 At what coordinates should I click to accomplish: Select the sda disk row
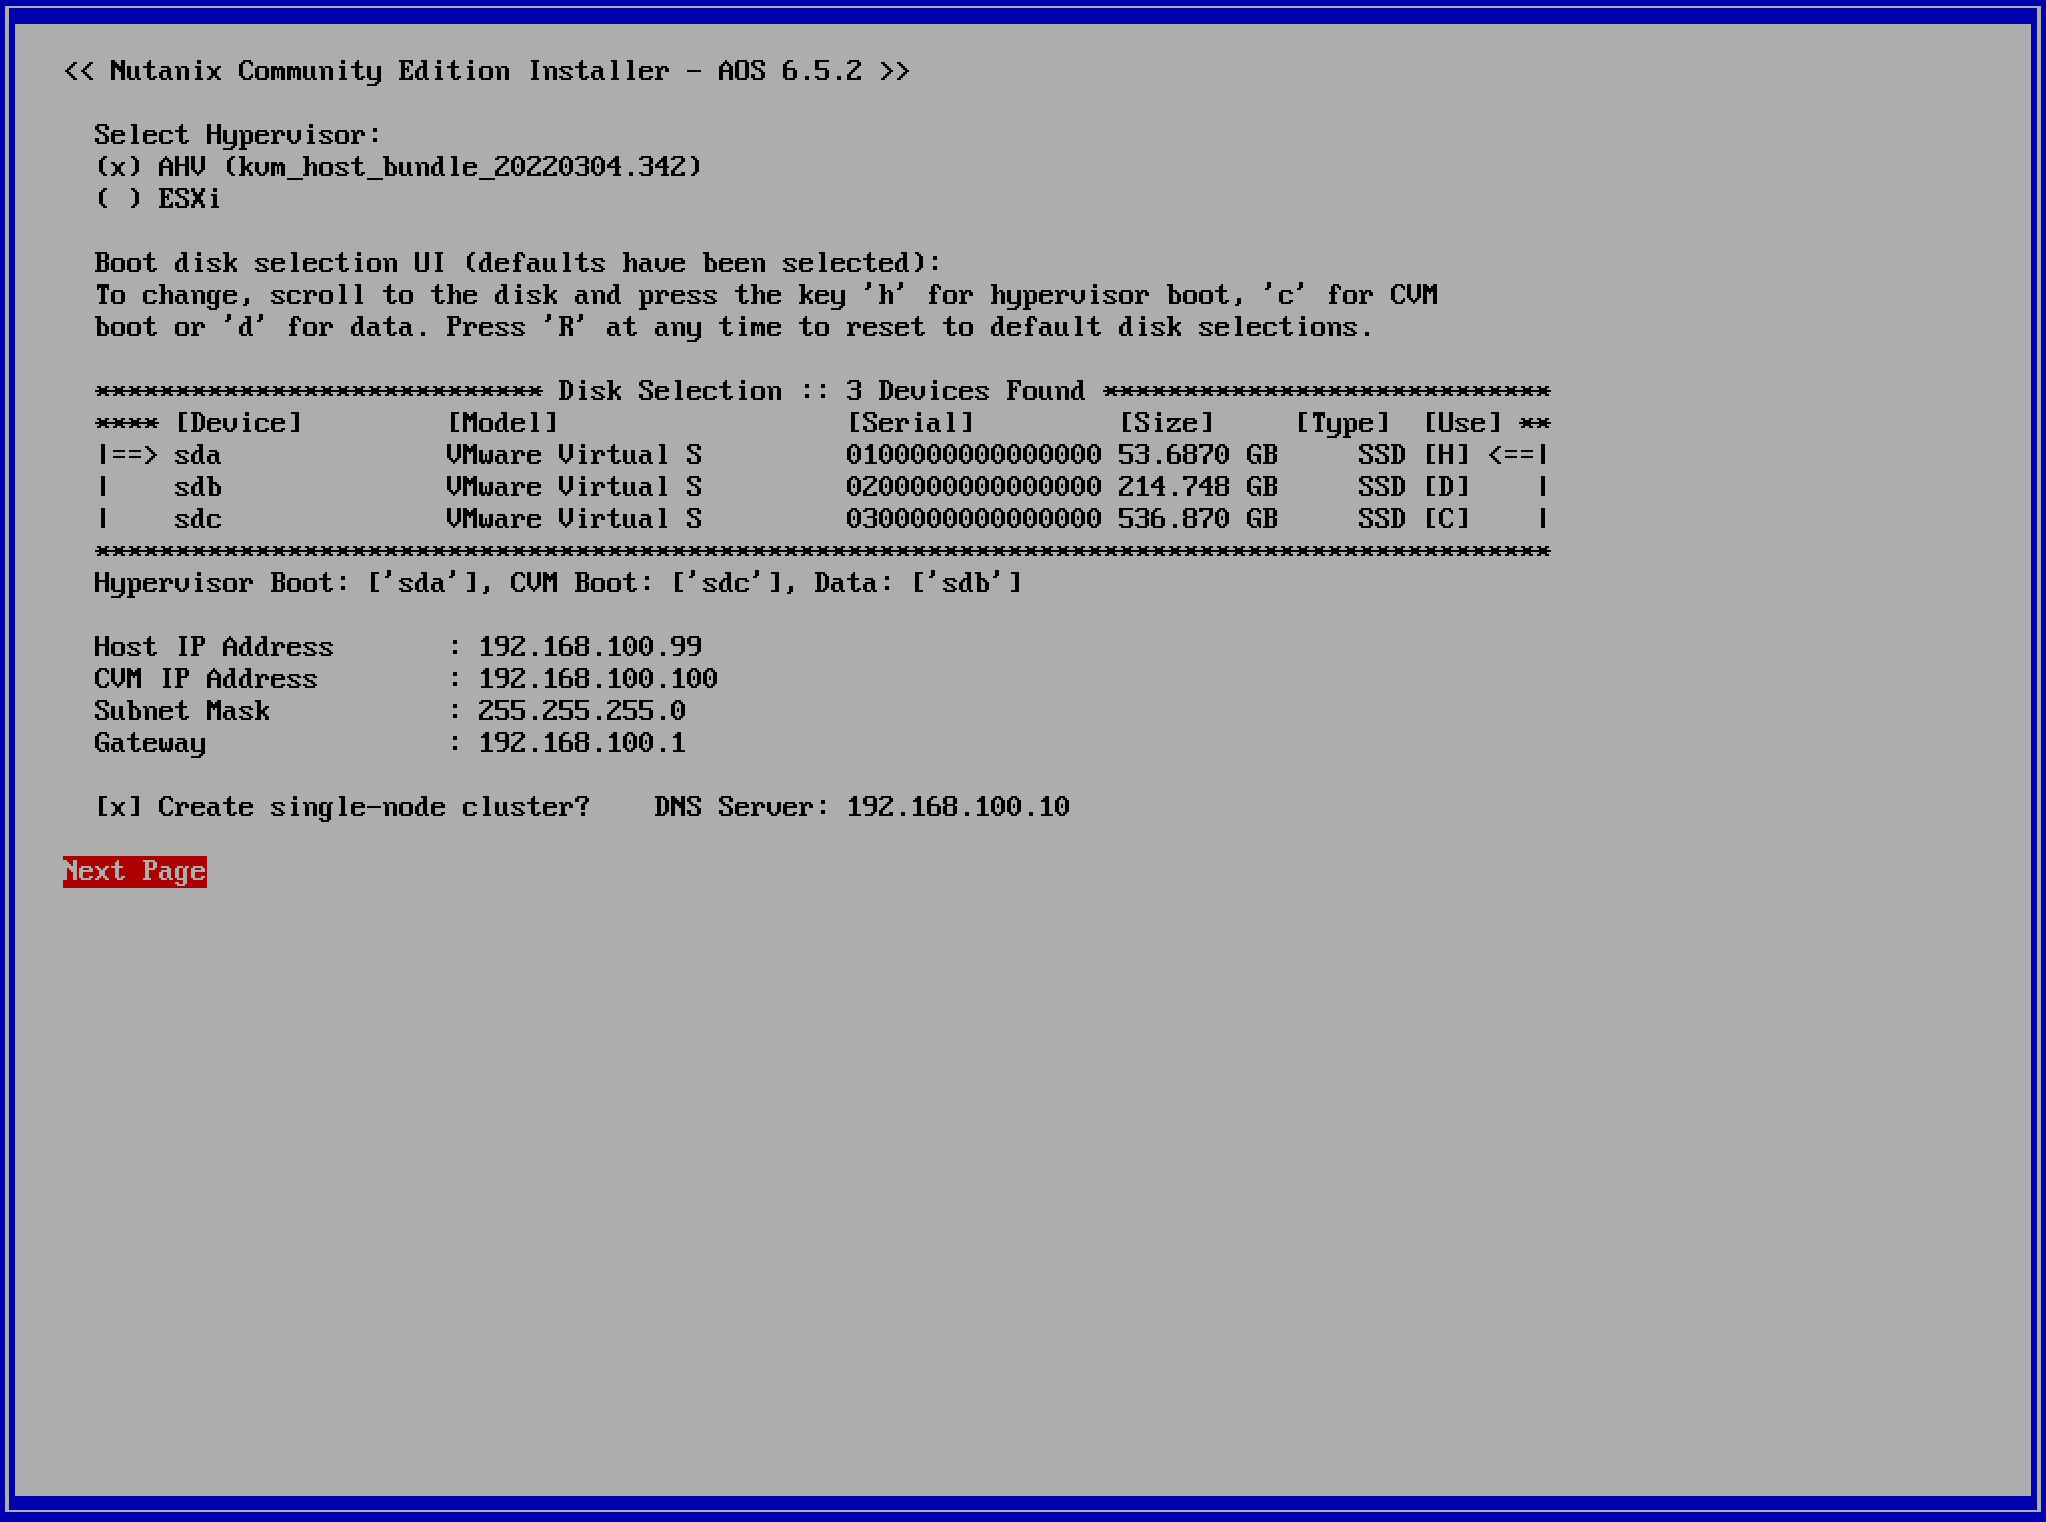click(x=198, y=455)
